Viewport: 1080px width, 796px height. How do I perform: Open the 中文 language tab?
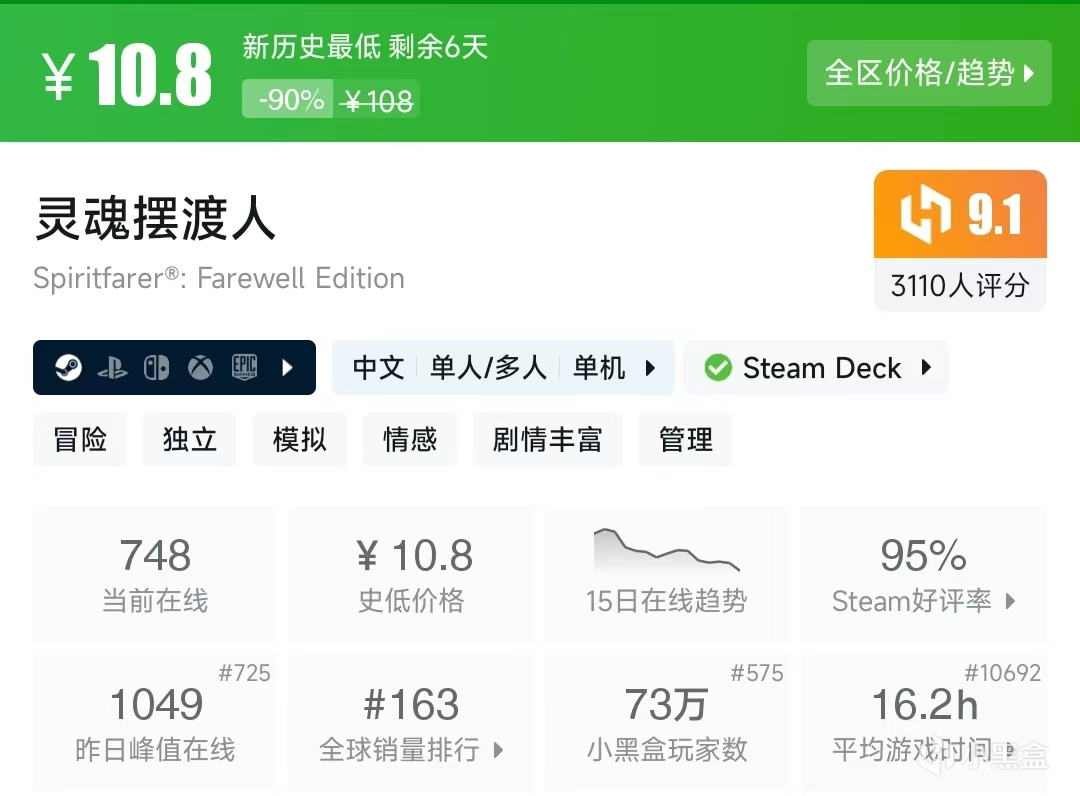click(x=377, y=368)
